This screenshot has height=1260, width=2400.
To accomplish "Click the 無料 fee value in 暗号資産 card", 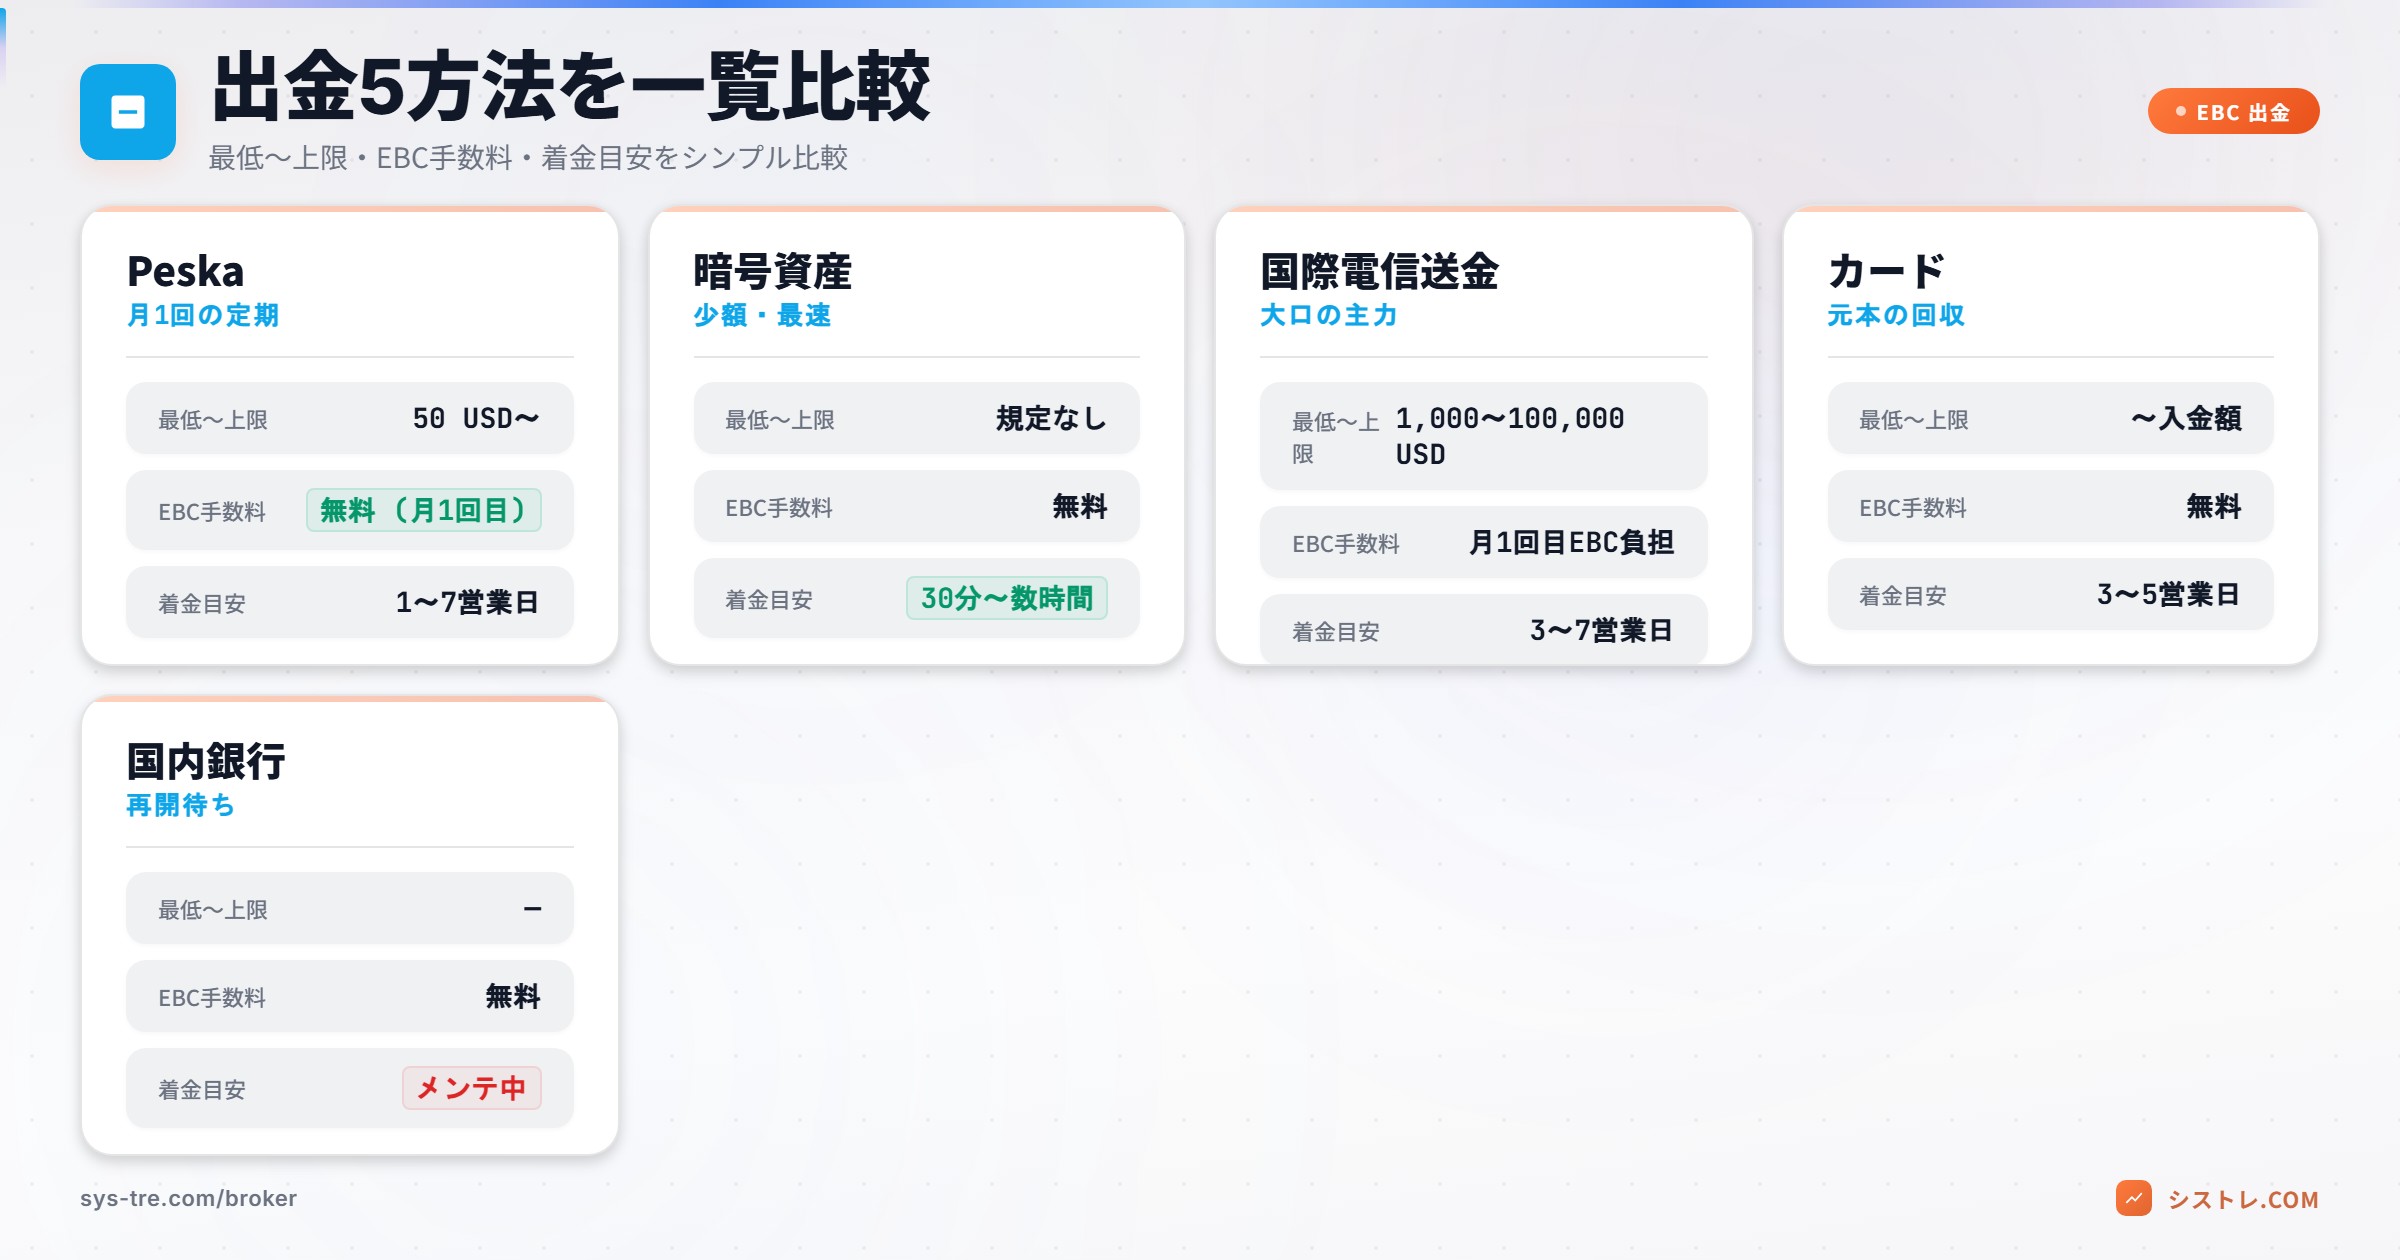I will [x=1080, y=506].
